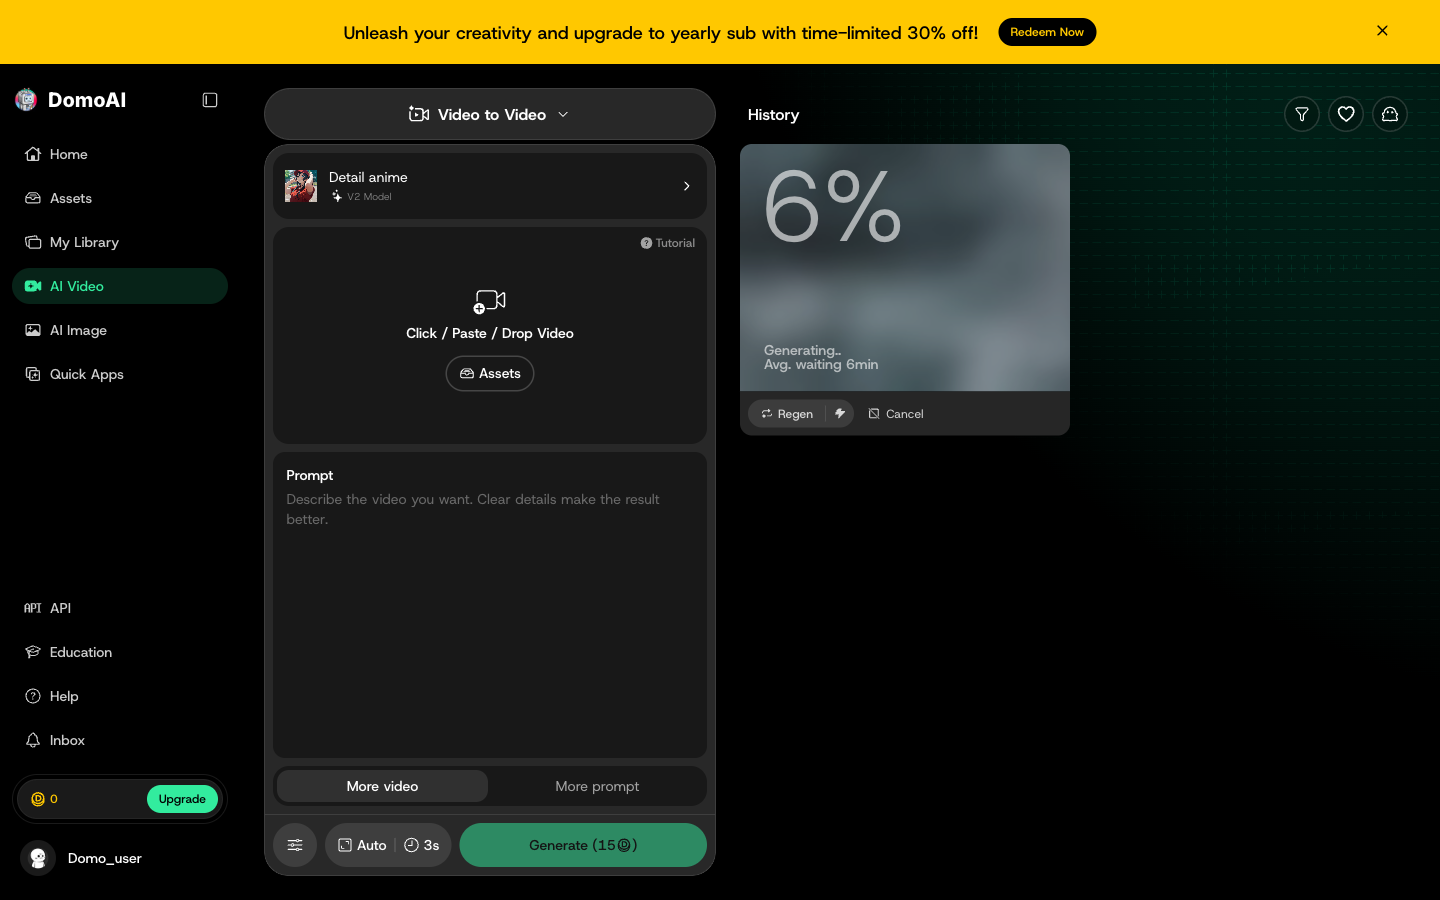This screenshot has width=1440, height=900.
Task: Click the History heading
Action: (x=773, y=115)
